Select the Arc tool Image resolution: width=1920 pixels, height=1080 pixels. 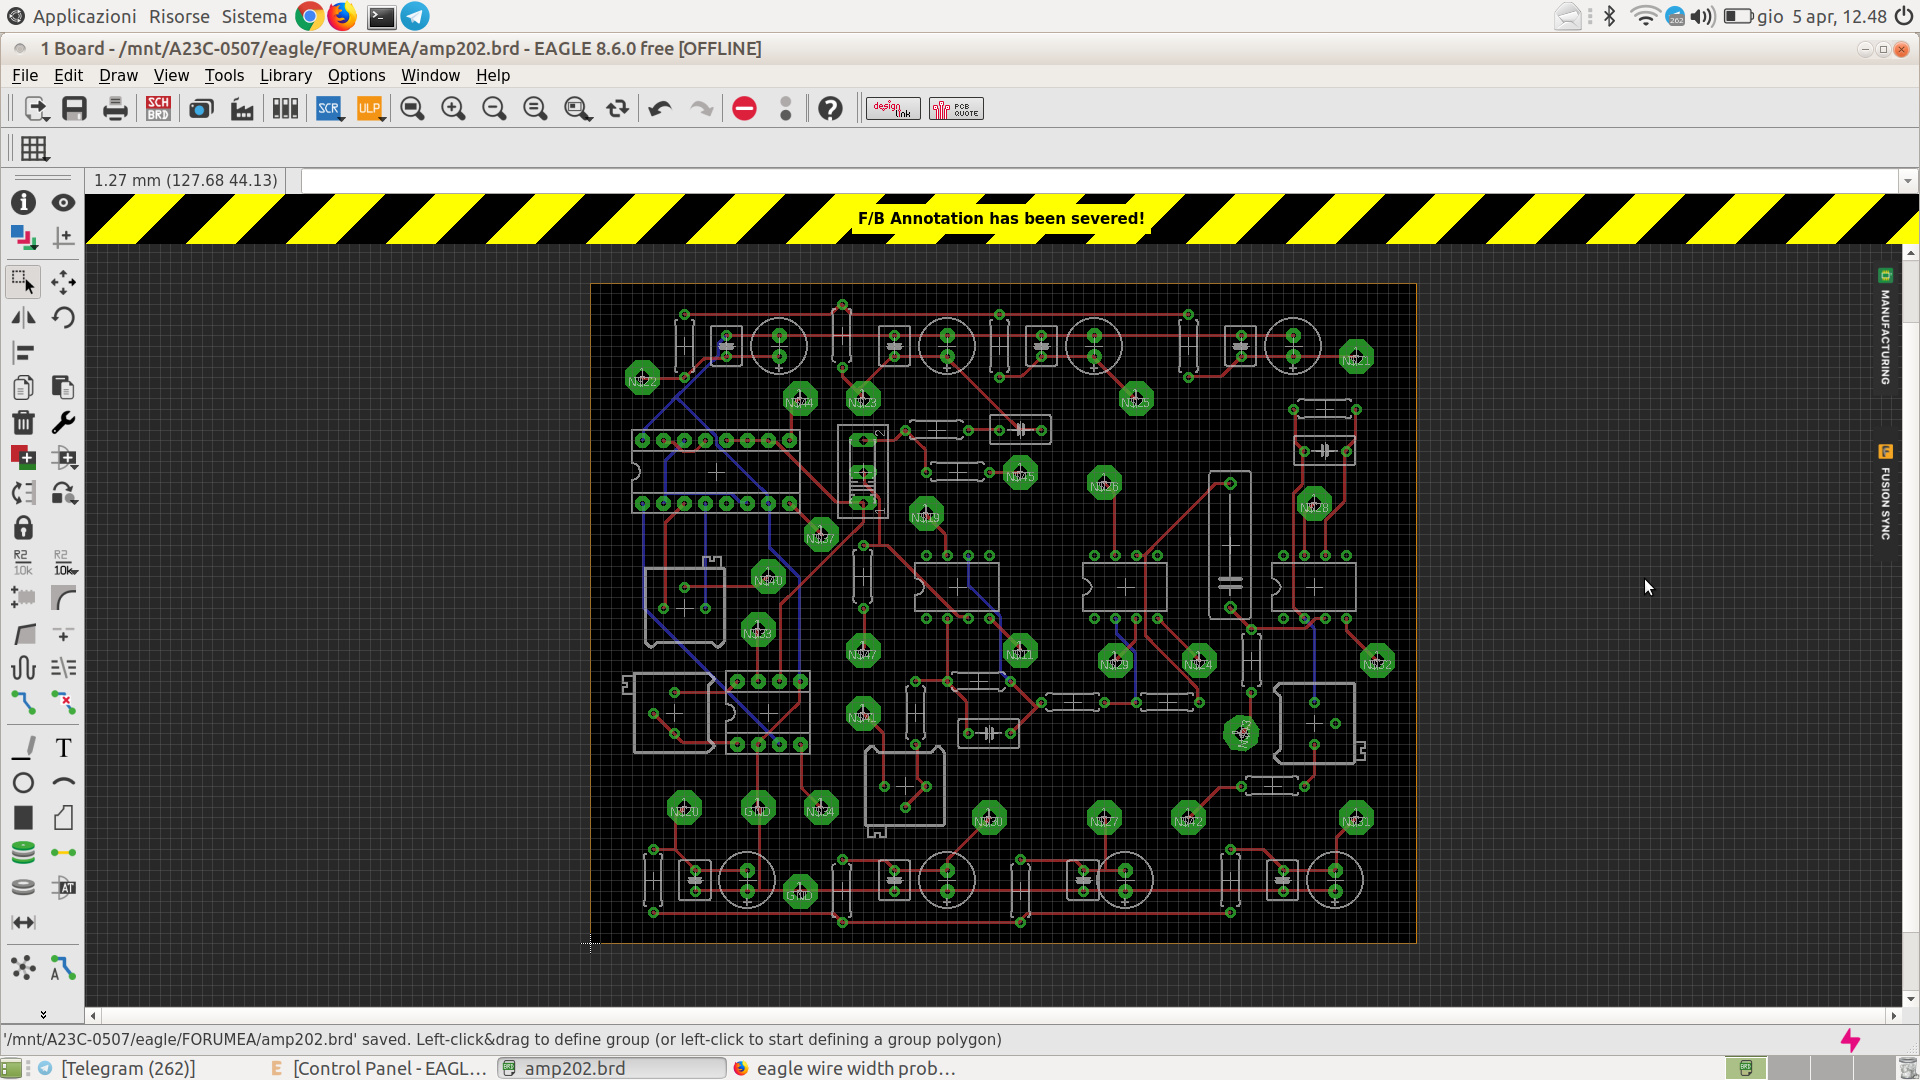(63, 783)
